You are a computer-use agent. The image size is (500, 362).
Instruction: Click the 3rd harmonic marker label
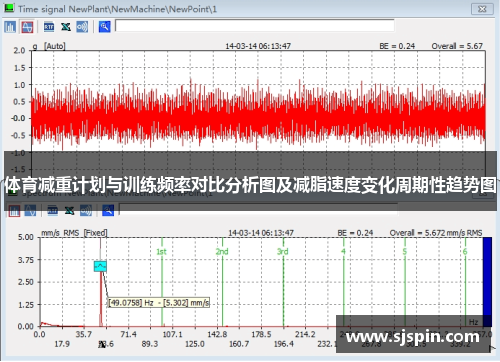tap(283, 251)
